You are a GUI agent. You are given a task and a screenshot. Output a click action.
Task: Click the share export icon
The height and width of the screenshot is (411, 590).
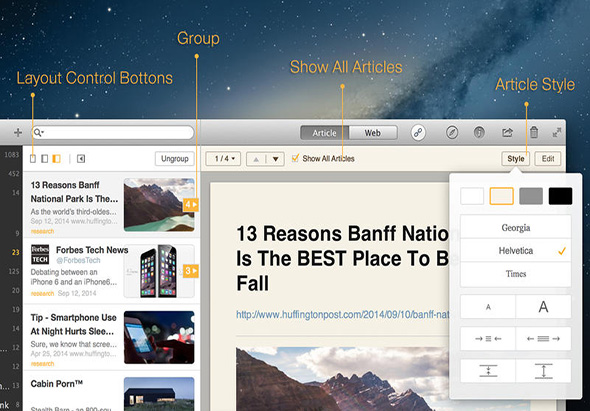507,132
